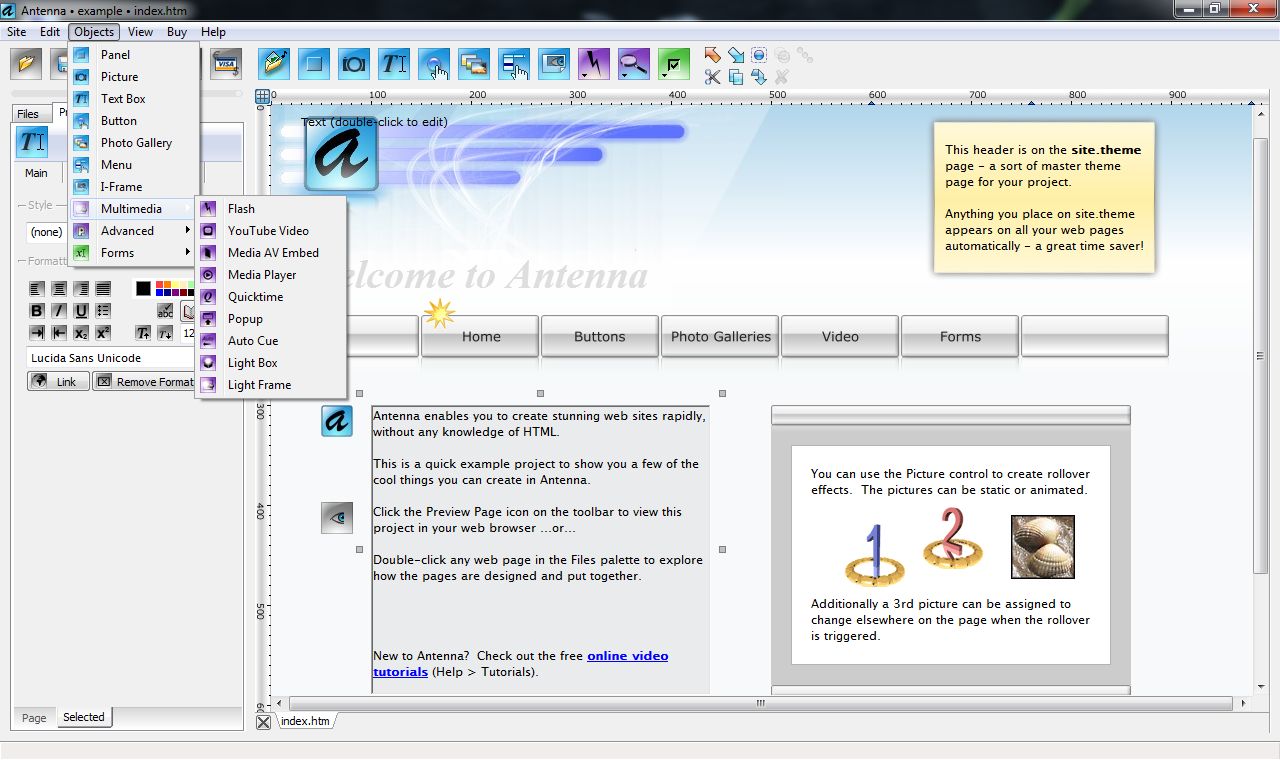Click the scissors Cut icon
The height and width of the screenshot is (760, 1280).
(712, 76)
